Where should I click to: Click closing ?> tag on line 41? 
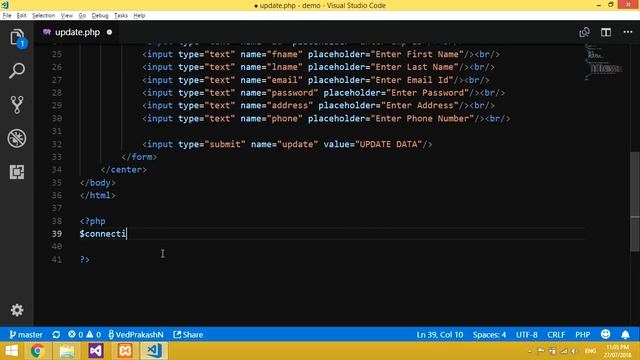pyautogui.click(x=85, y=260)
